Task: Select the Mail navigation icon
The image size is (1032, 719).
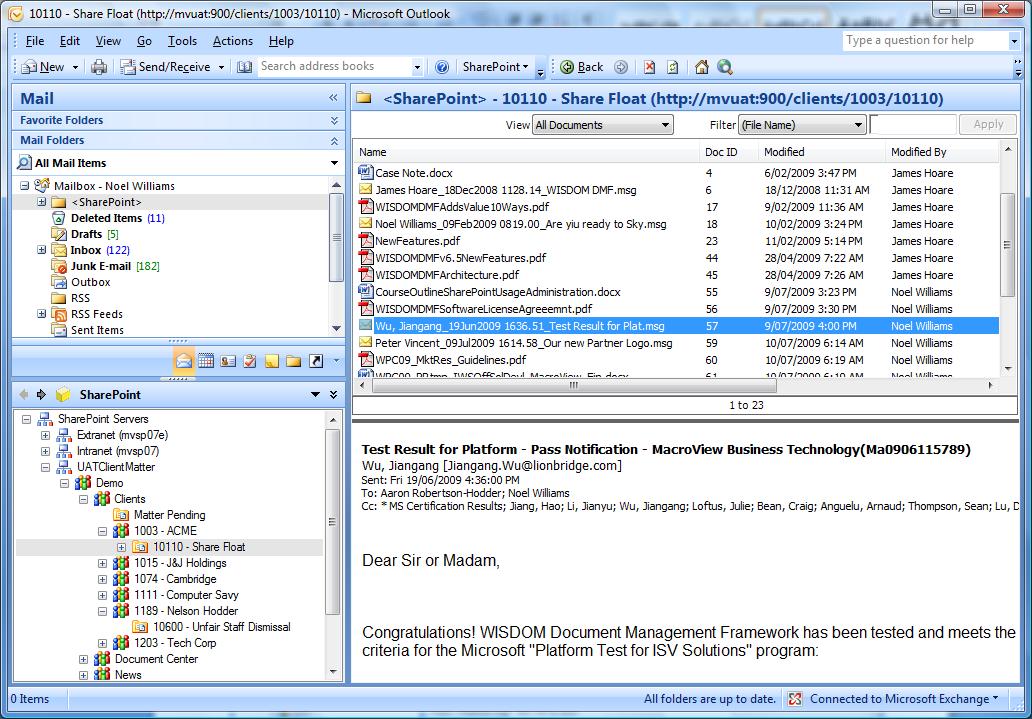Action: click(x=184, y=361)
